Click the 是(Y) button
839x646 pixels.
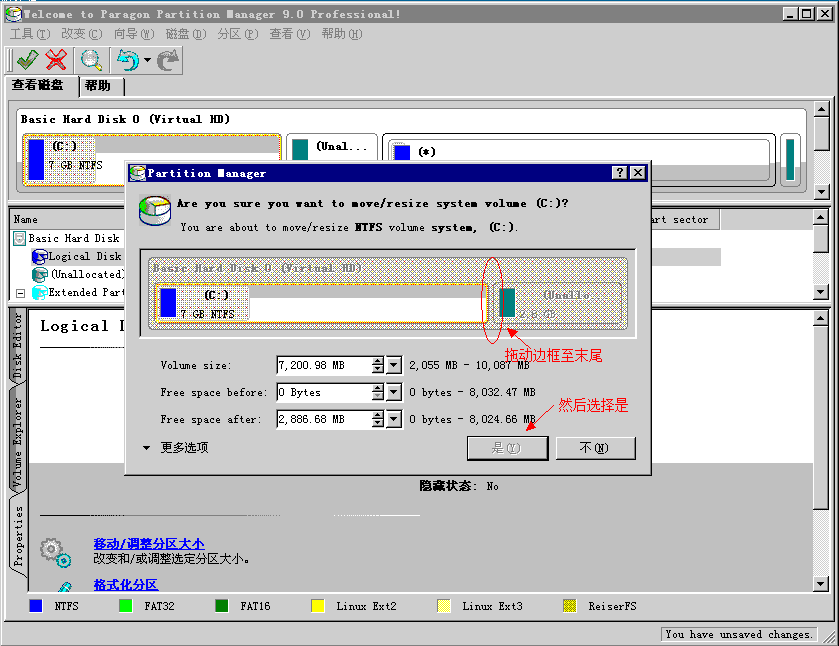(507, 448)
